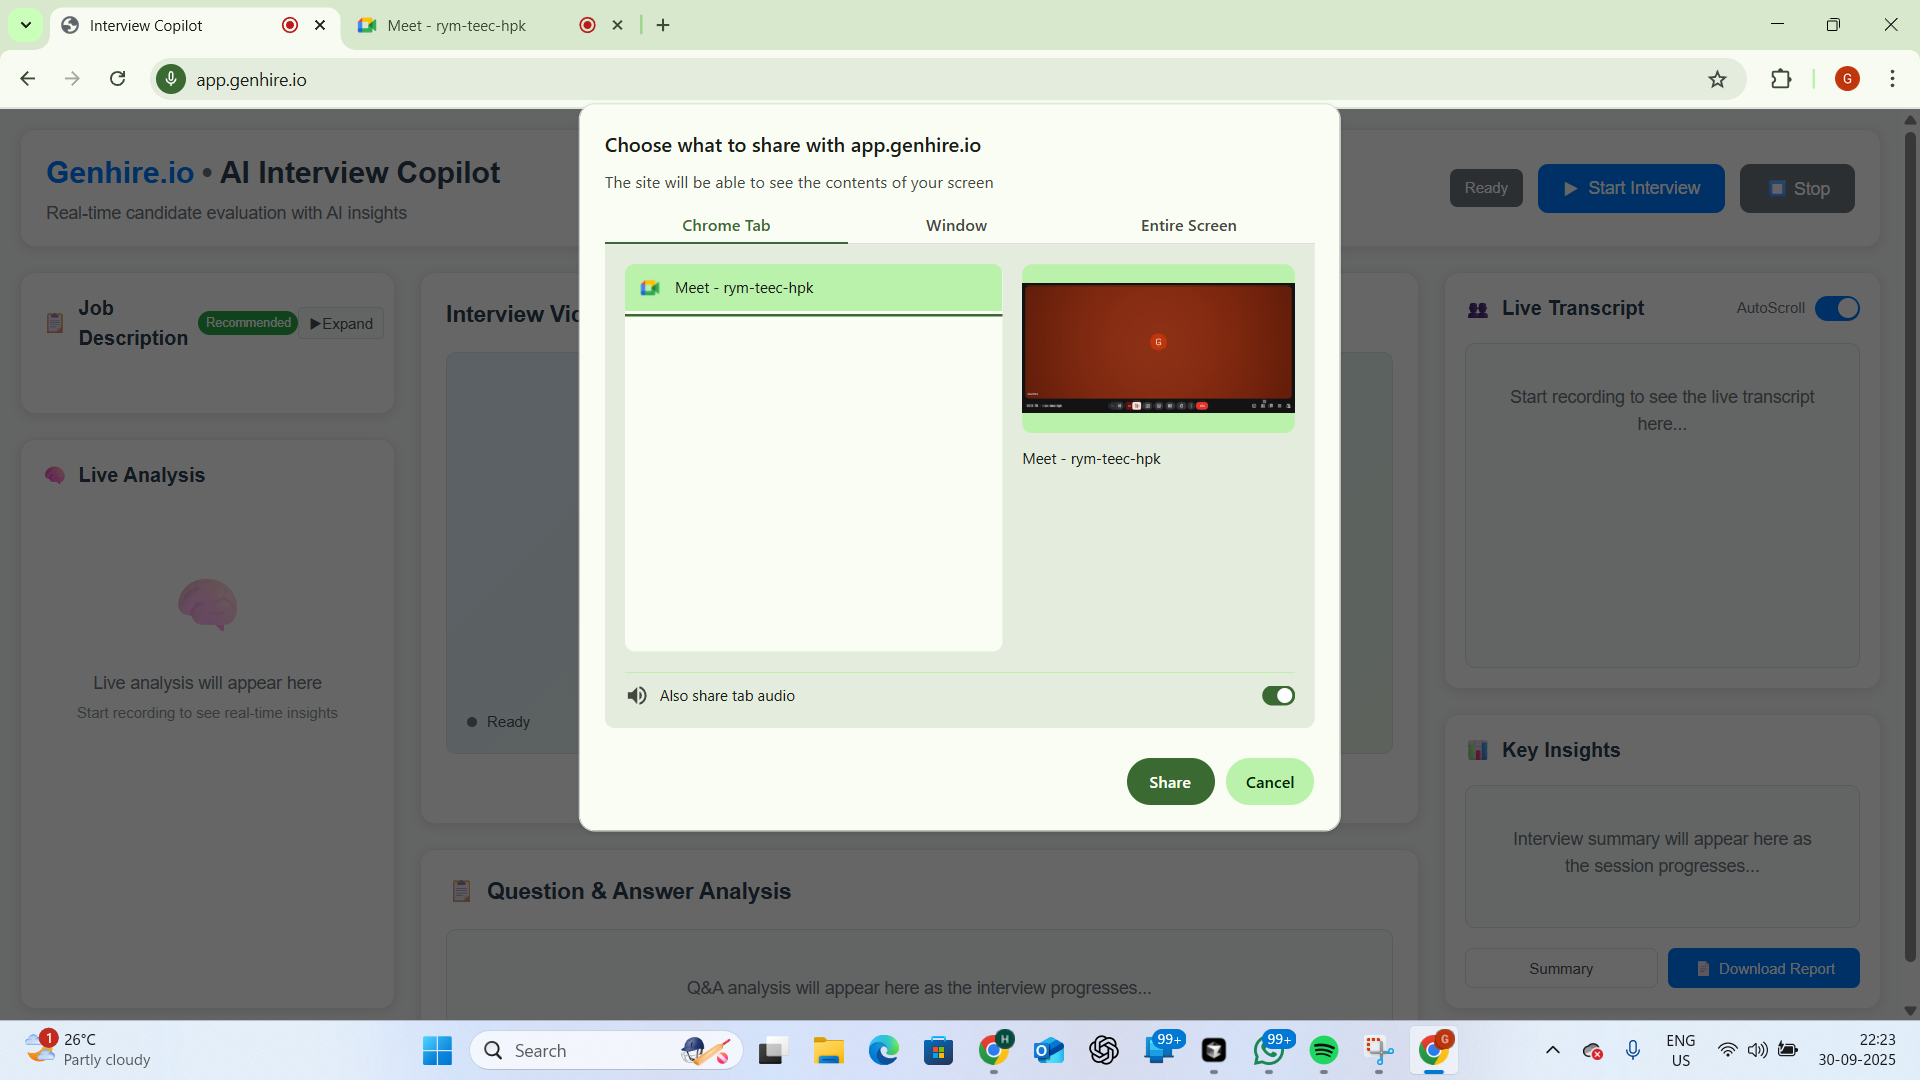Turn off AutoScroll in Live Transcript
The image size is (1920, 1080).
(1838, 308)
